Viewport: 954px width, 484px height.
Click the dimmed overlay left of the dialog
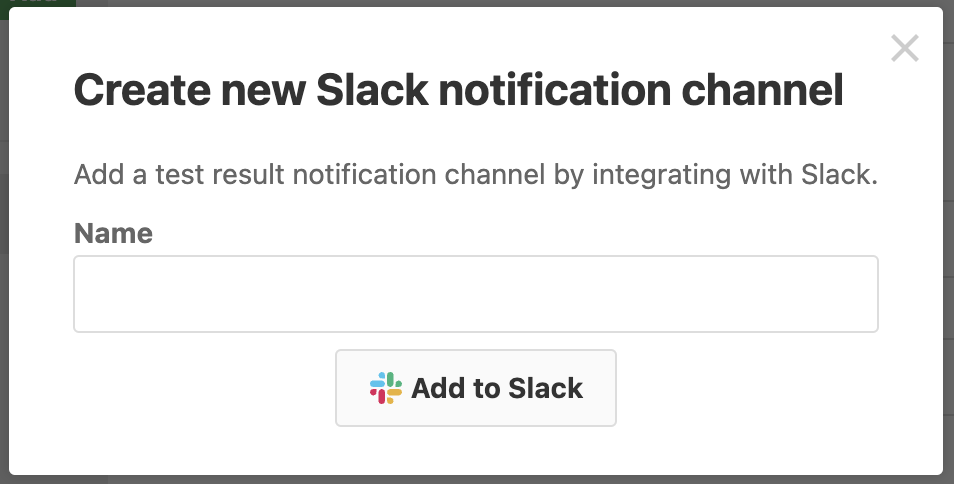[4, 243]
